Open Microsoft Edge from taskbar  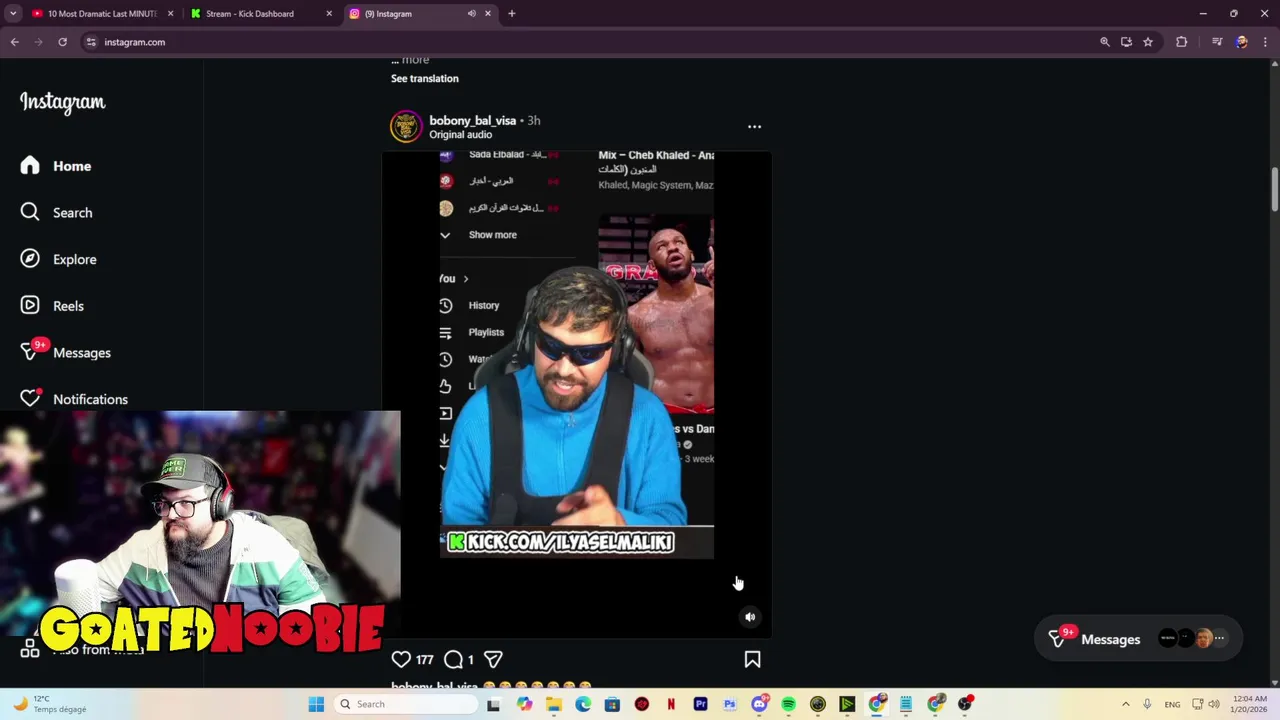[583, 704]
